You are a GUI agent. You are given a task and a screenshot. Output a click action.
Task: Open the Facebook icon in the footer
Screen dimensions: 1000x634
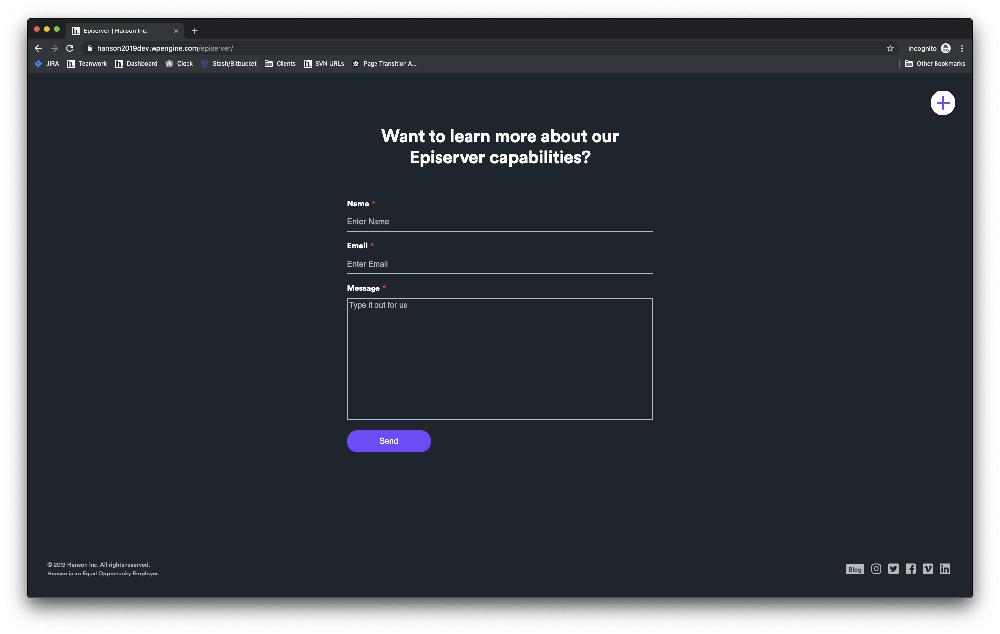[x=911, y=569]
